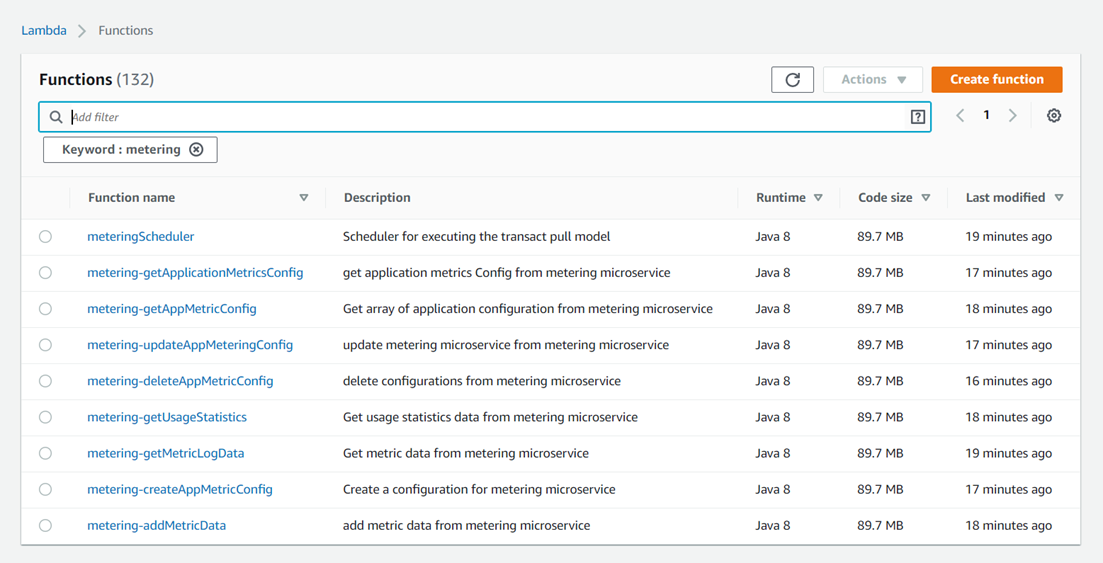Image resolution: width=1103 pixels, height=563 pixels.
Task: Sort the Code size column using its arrow
Action: pyautogui.click(x=926, y=198)
